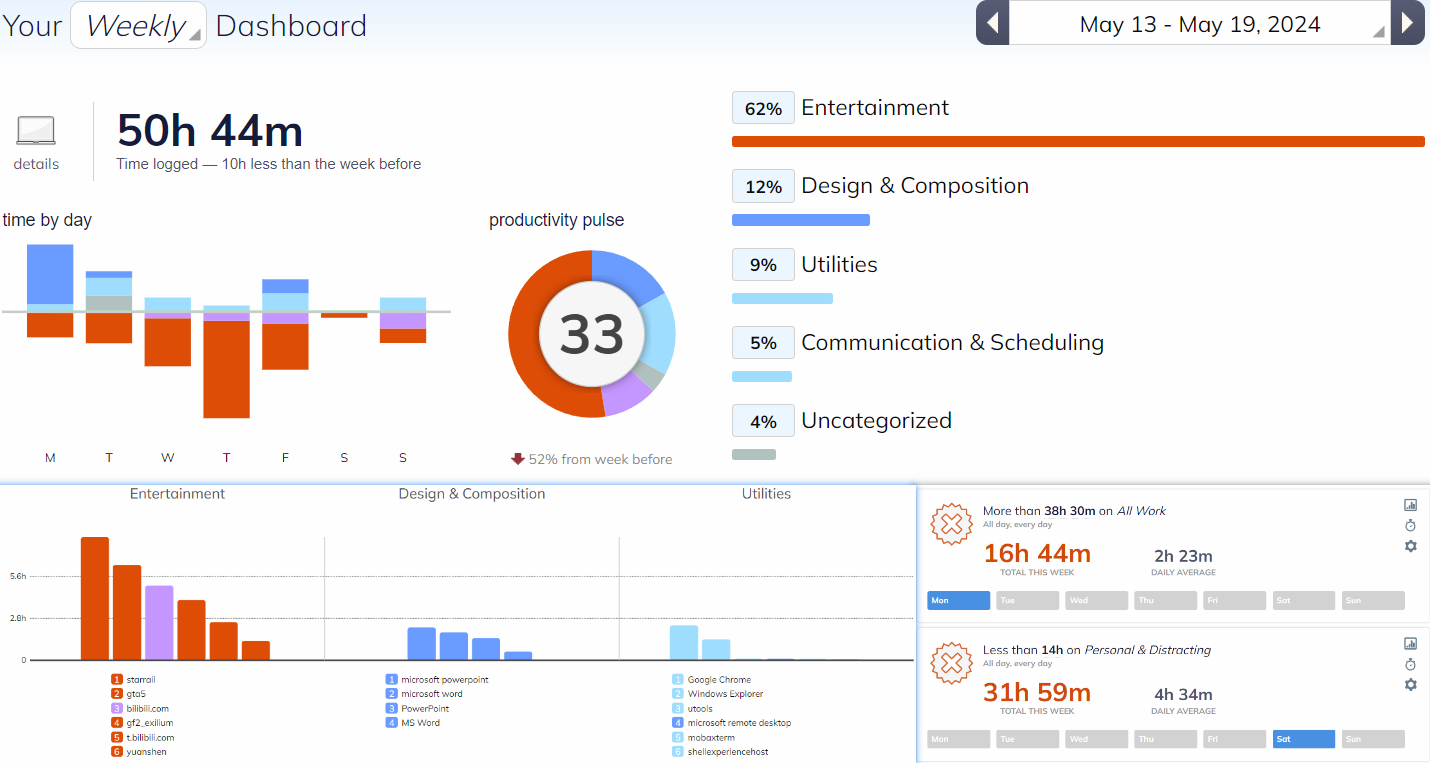The height and width of the screenshot is (763, 1430).
Task: Open the laptop details icon
Action: 36,131
